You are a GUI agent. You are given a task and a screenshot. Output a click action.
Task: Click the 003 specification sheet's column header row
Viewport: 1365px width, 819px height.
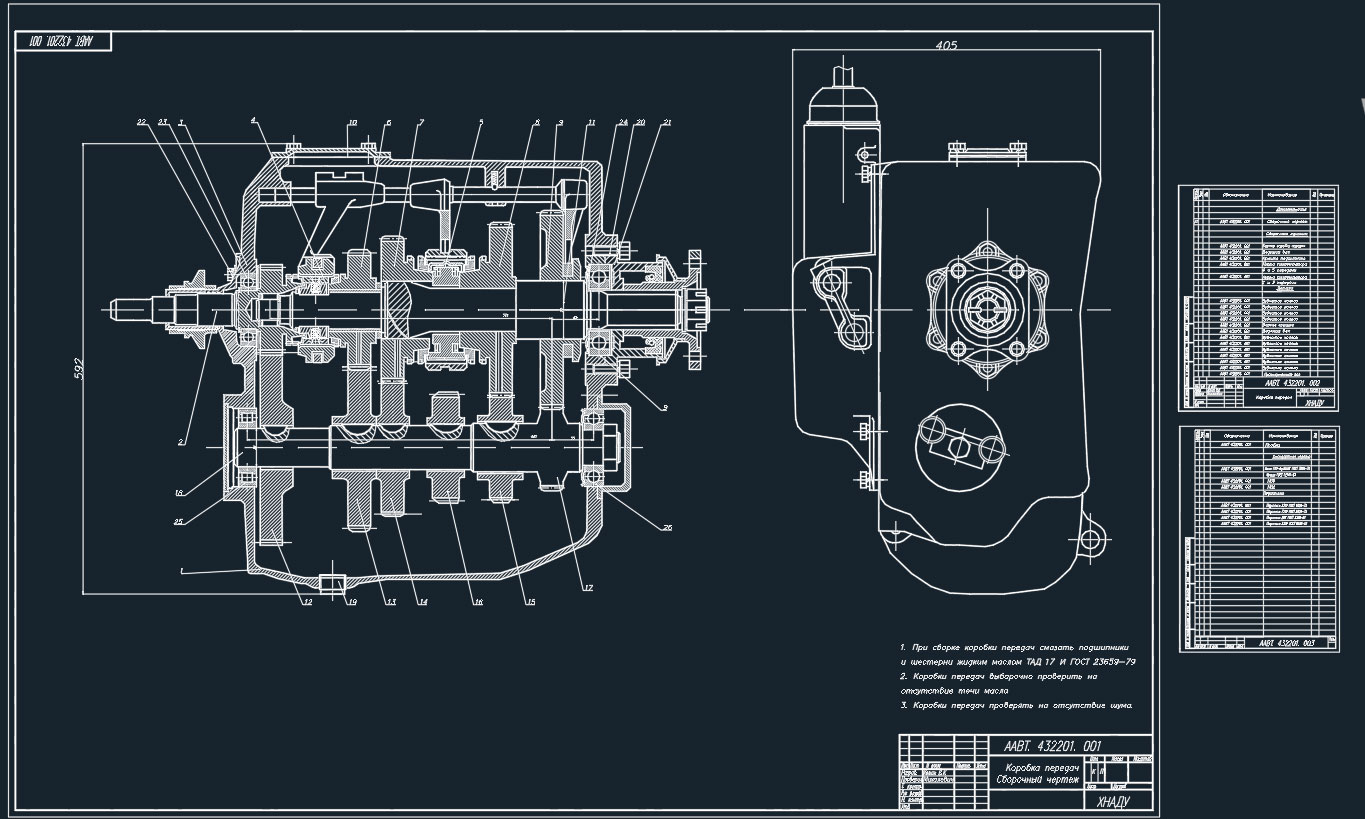[x=1263, y=436]
